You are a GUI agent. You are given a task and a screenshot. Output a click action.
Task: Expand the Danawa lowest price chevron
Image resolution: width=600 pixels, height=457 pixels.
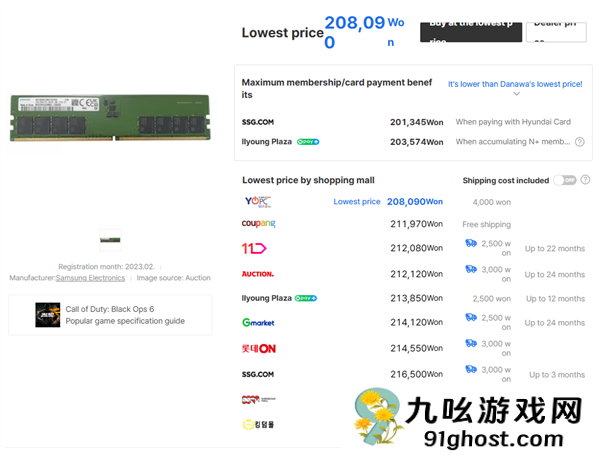[x=516, y=94]
